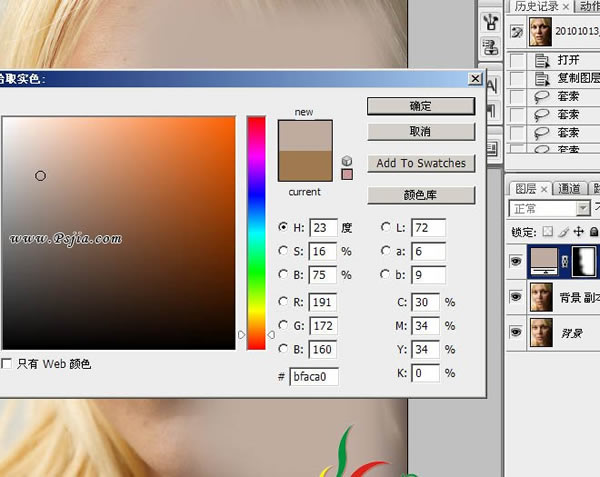Close the 图层 tab with its x
This screenshot has height=477, width=600.
[x=544, y=189]
